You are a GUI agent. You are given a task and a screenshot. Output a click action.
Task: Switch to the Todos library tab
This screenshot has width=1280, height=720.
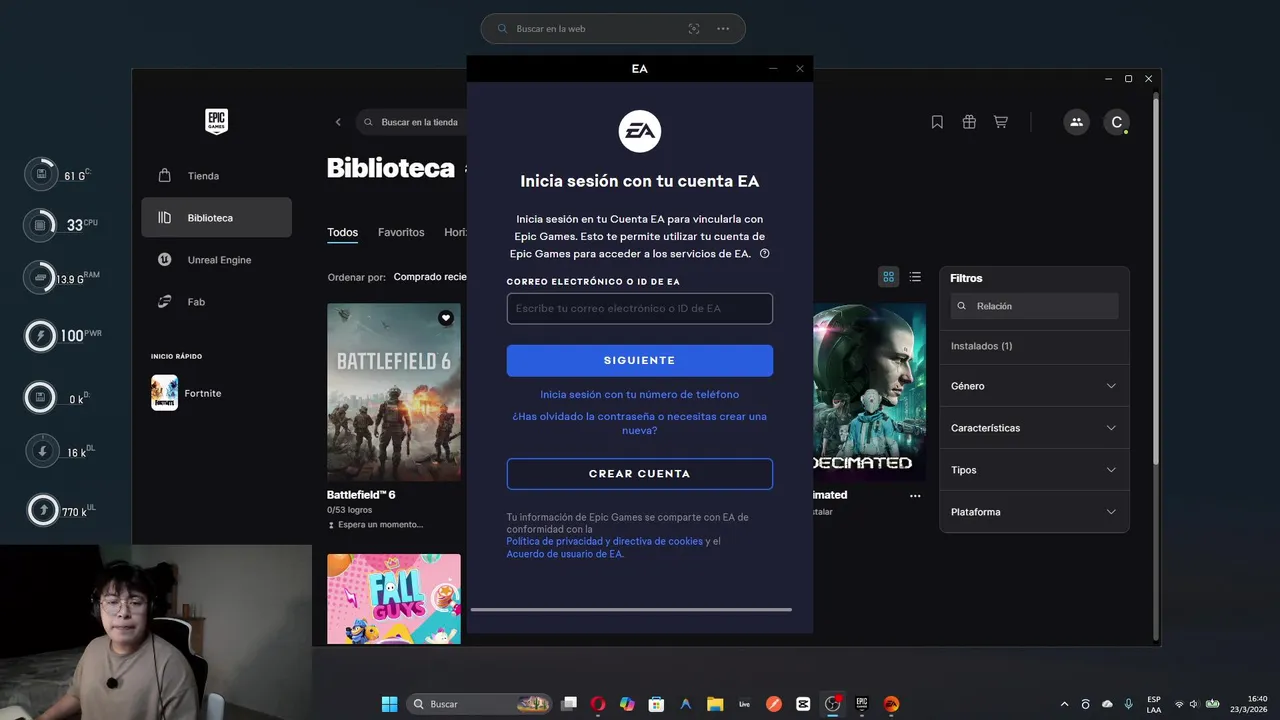(342, 232)
